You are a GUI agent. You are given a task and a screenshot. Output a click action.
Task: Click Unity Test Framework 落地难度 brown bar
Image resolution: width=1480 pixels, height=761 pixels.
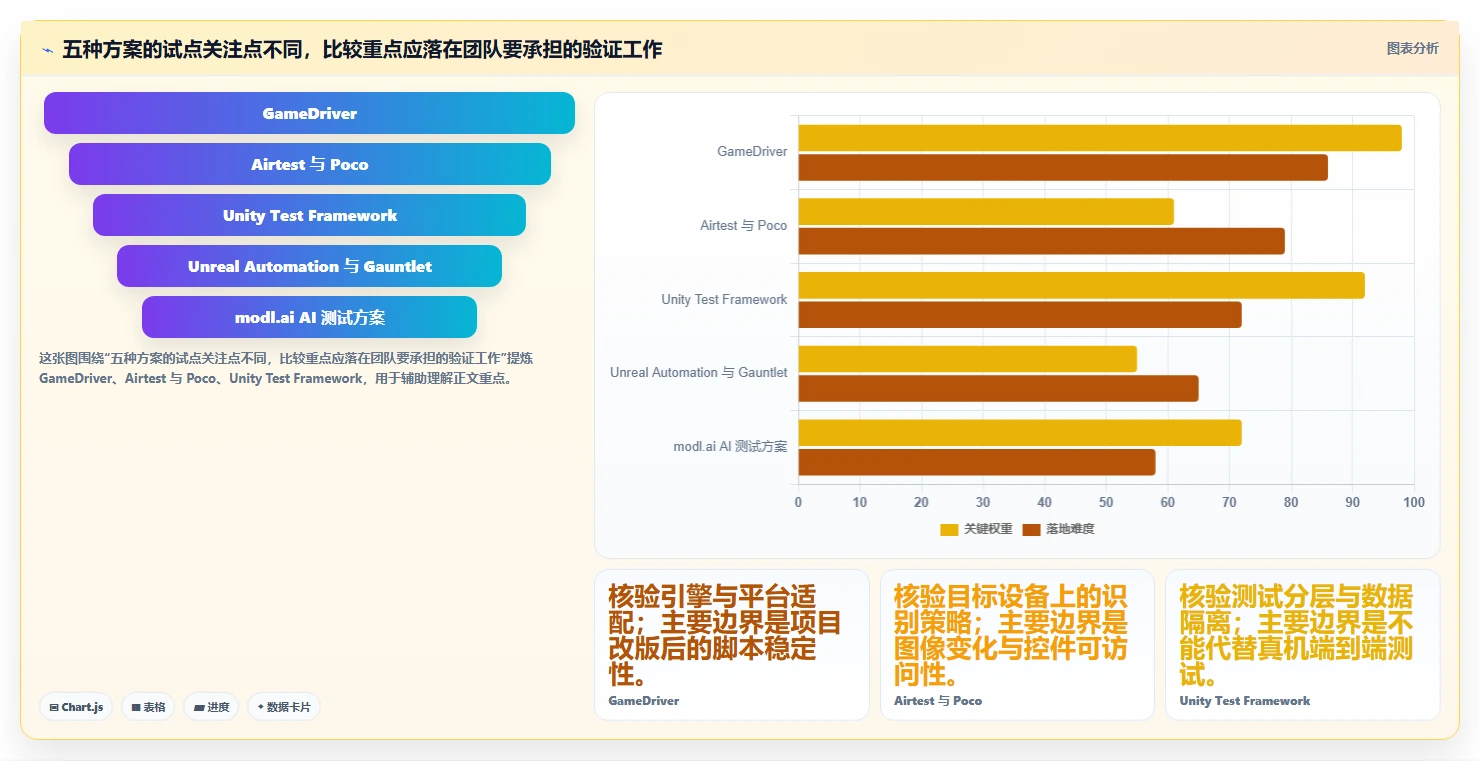coord(1020,314)
